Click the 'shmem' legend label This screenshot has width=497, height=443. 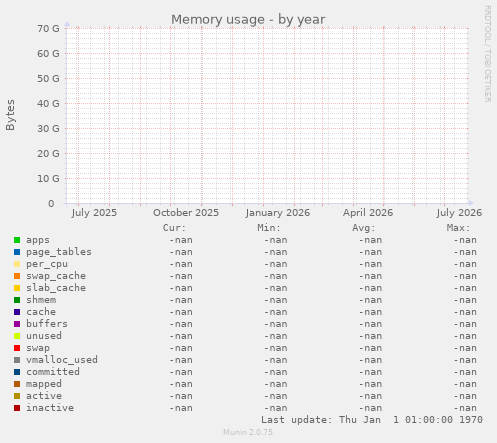click(41, 300)
